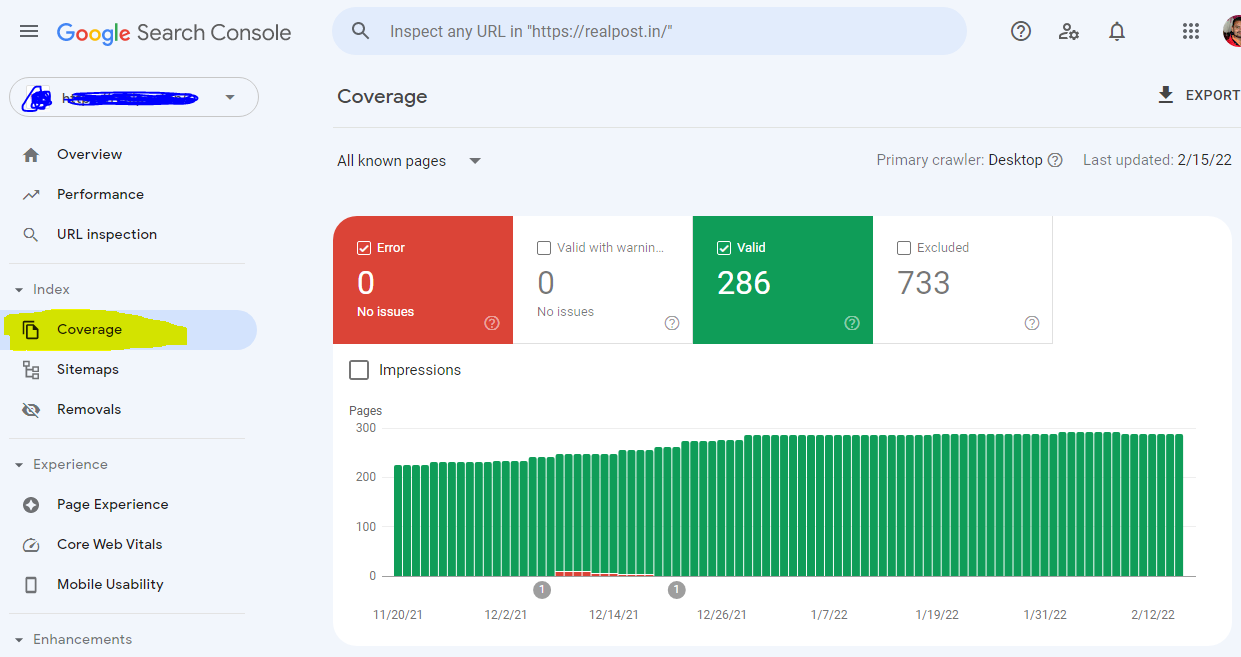Screen dimensions: 1241x657
Task: Enable the Excluded checkbox
Action: (x=904, y=248)
